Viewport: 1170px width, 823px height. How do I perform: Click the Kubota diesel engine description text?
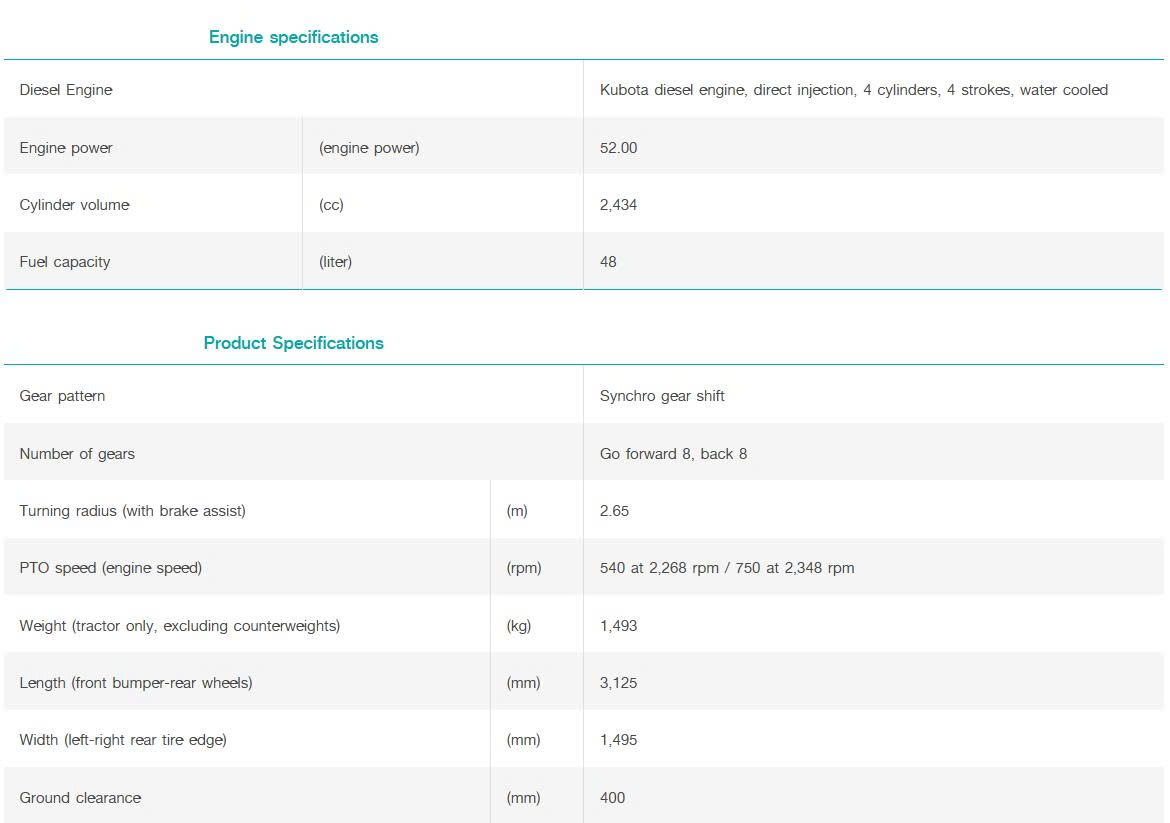853,90
